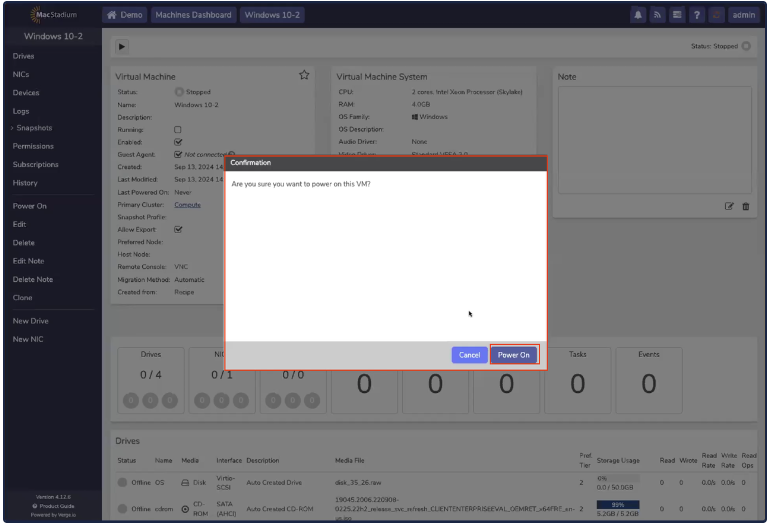
Task: Click the cdrom storage usage bar
Action: [x=617, y=506]
